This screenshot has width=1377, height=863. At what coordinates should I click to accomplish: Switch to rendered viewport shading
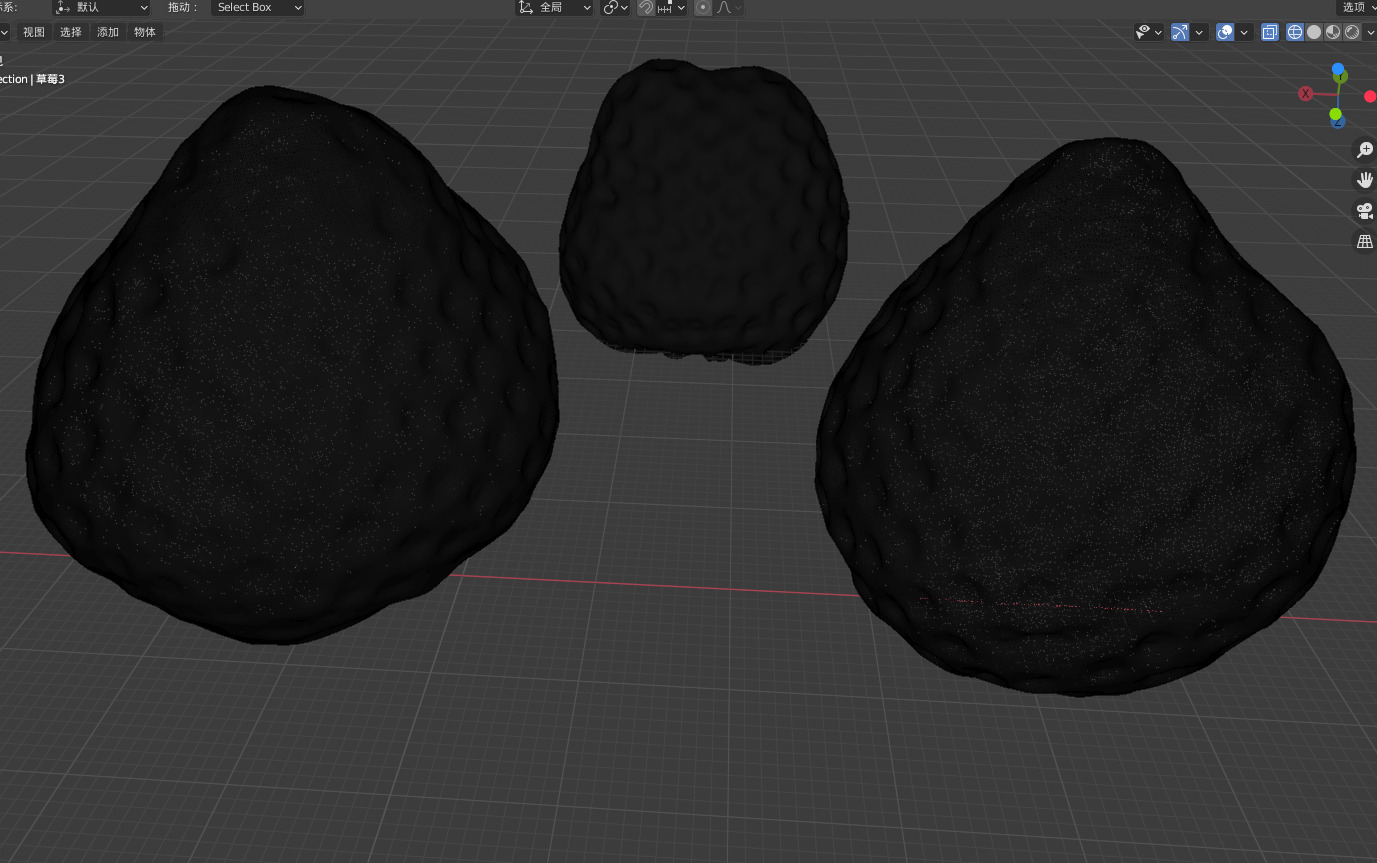pos(1352,32)
